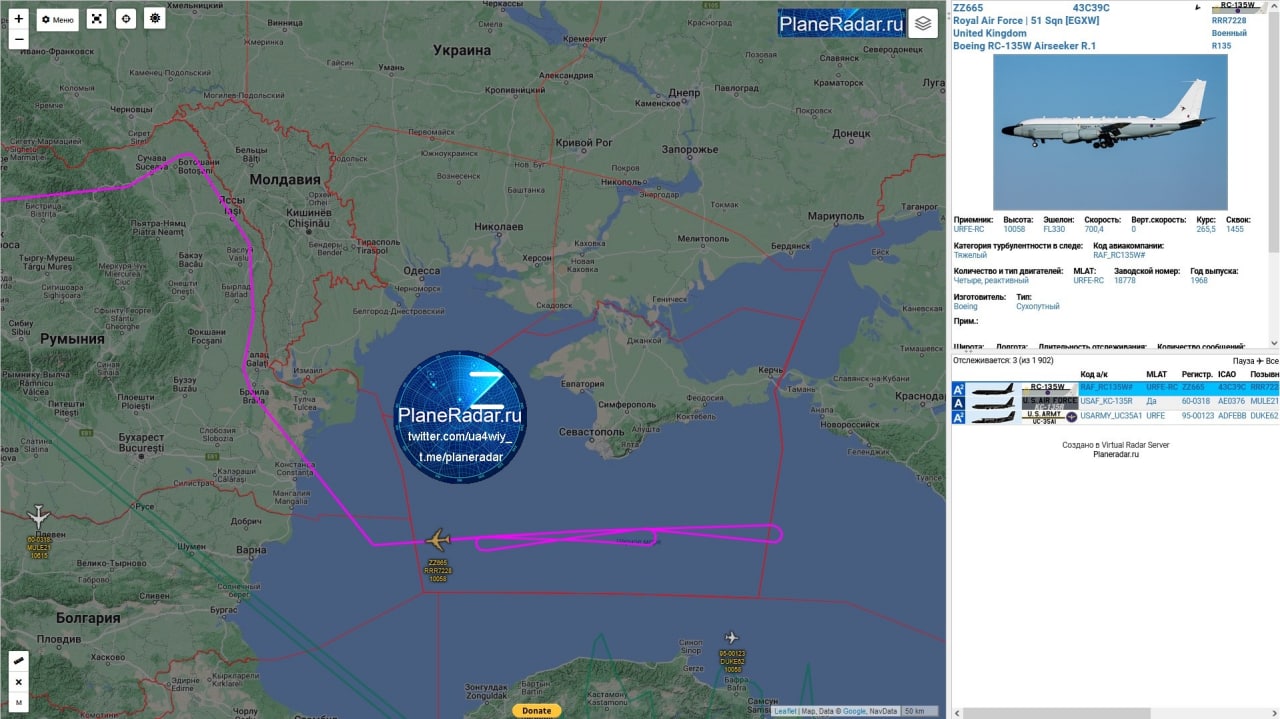The height and width of the screenshot is (719, 1280).
Task: Select USAF_KC-135R row in aircraft list
Action: pos(1110,402)
